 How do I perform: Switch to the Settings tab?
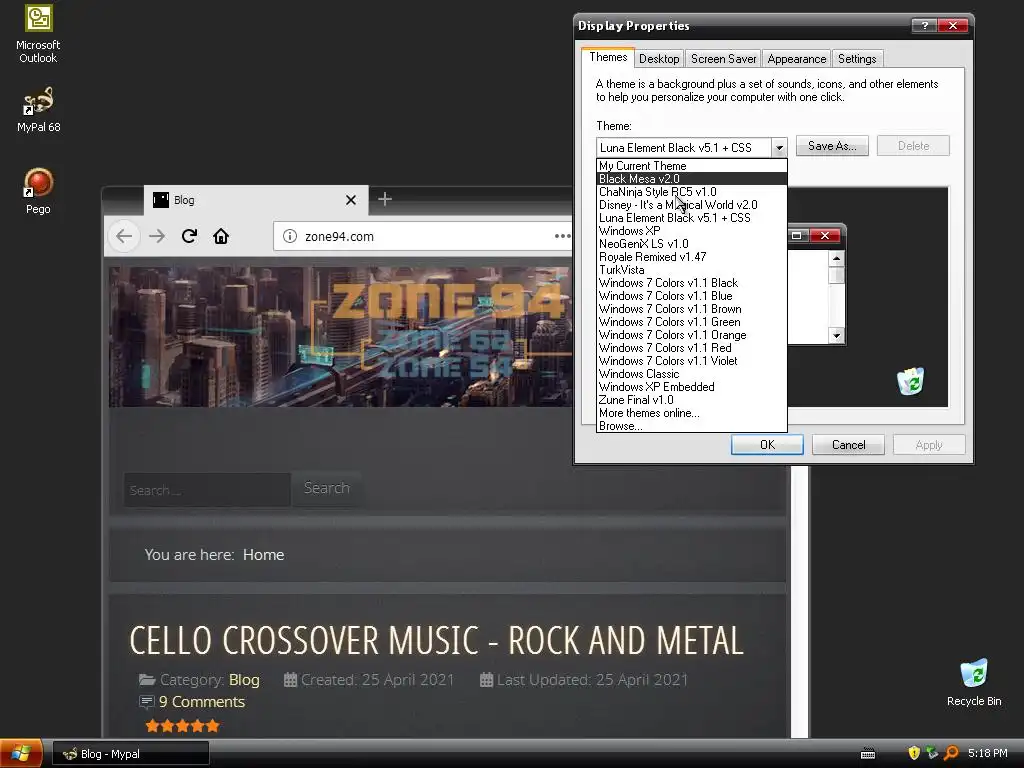(x=857, y=59)
